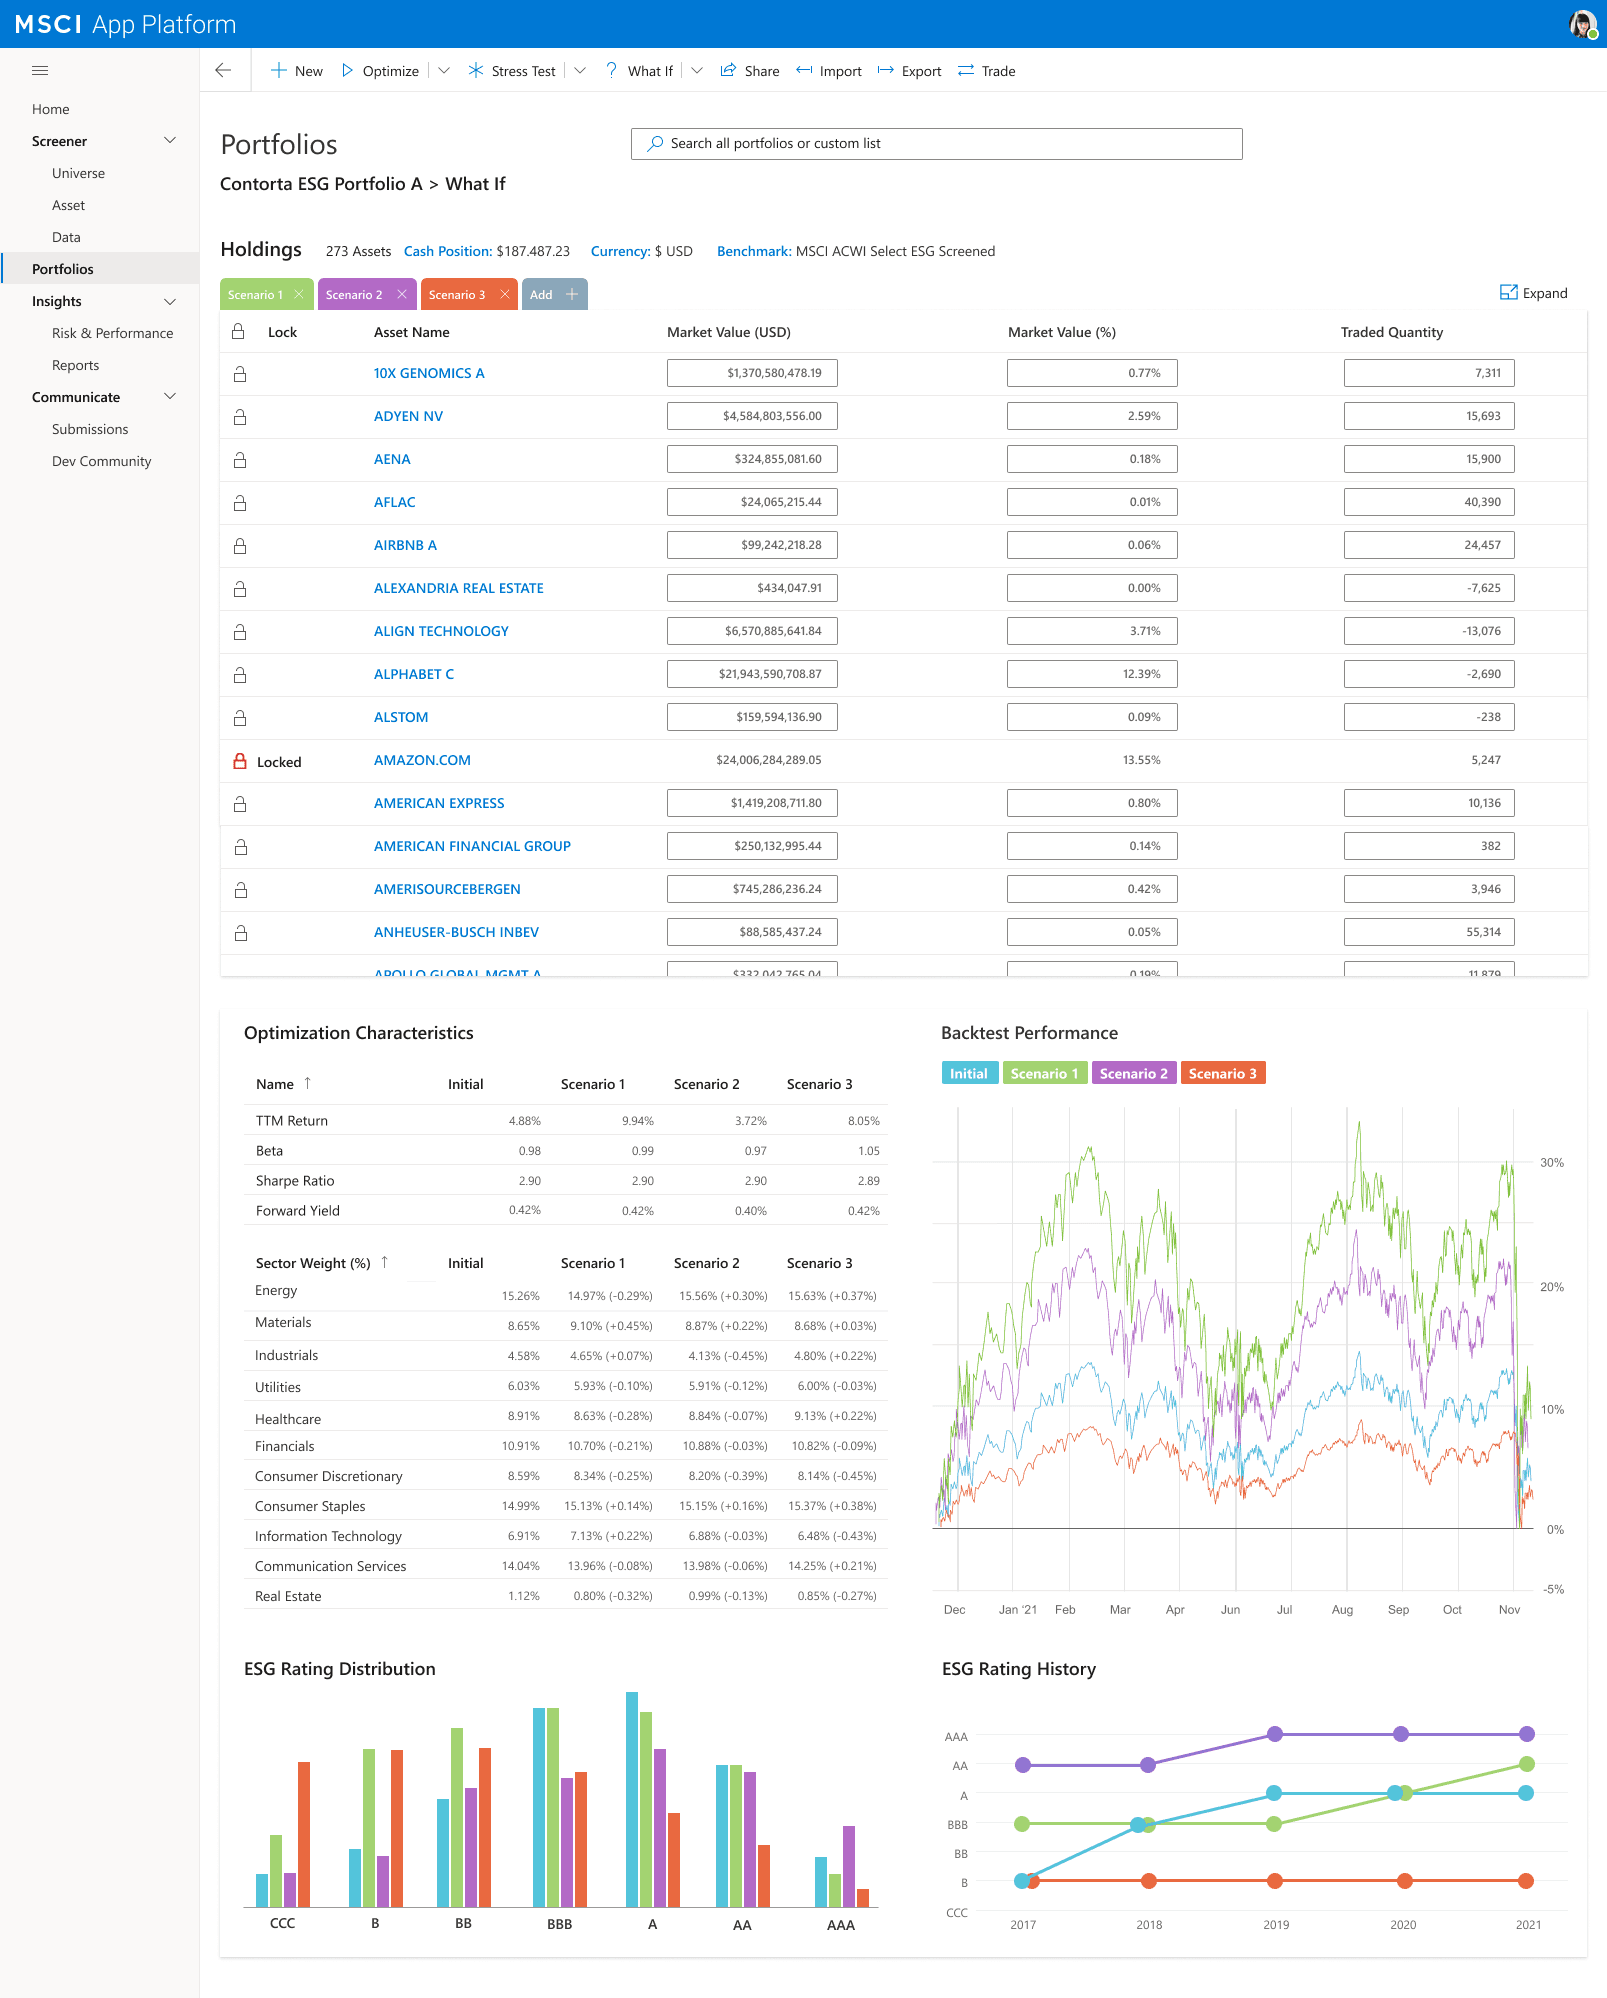Open the hamburger navigation menu
This screenshot has height=1998, width=1607.
pyautogui.click(x=40, y=71)
